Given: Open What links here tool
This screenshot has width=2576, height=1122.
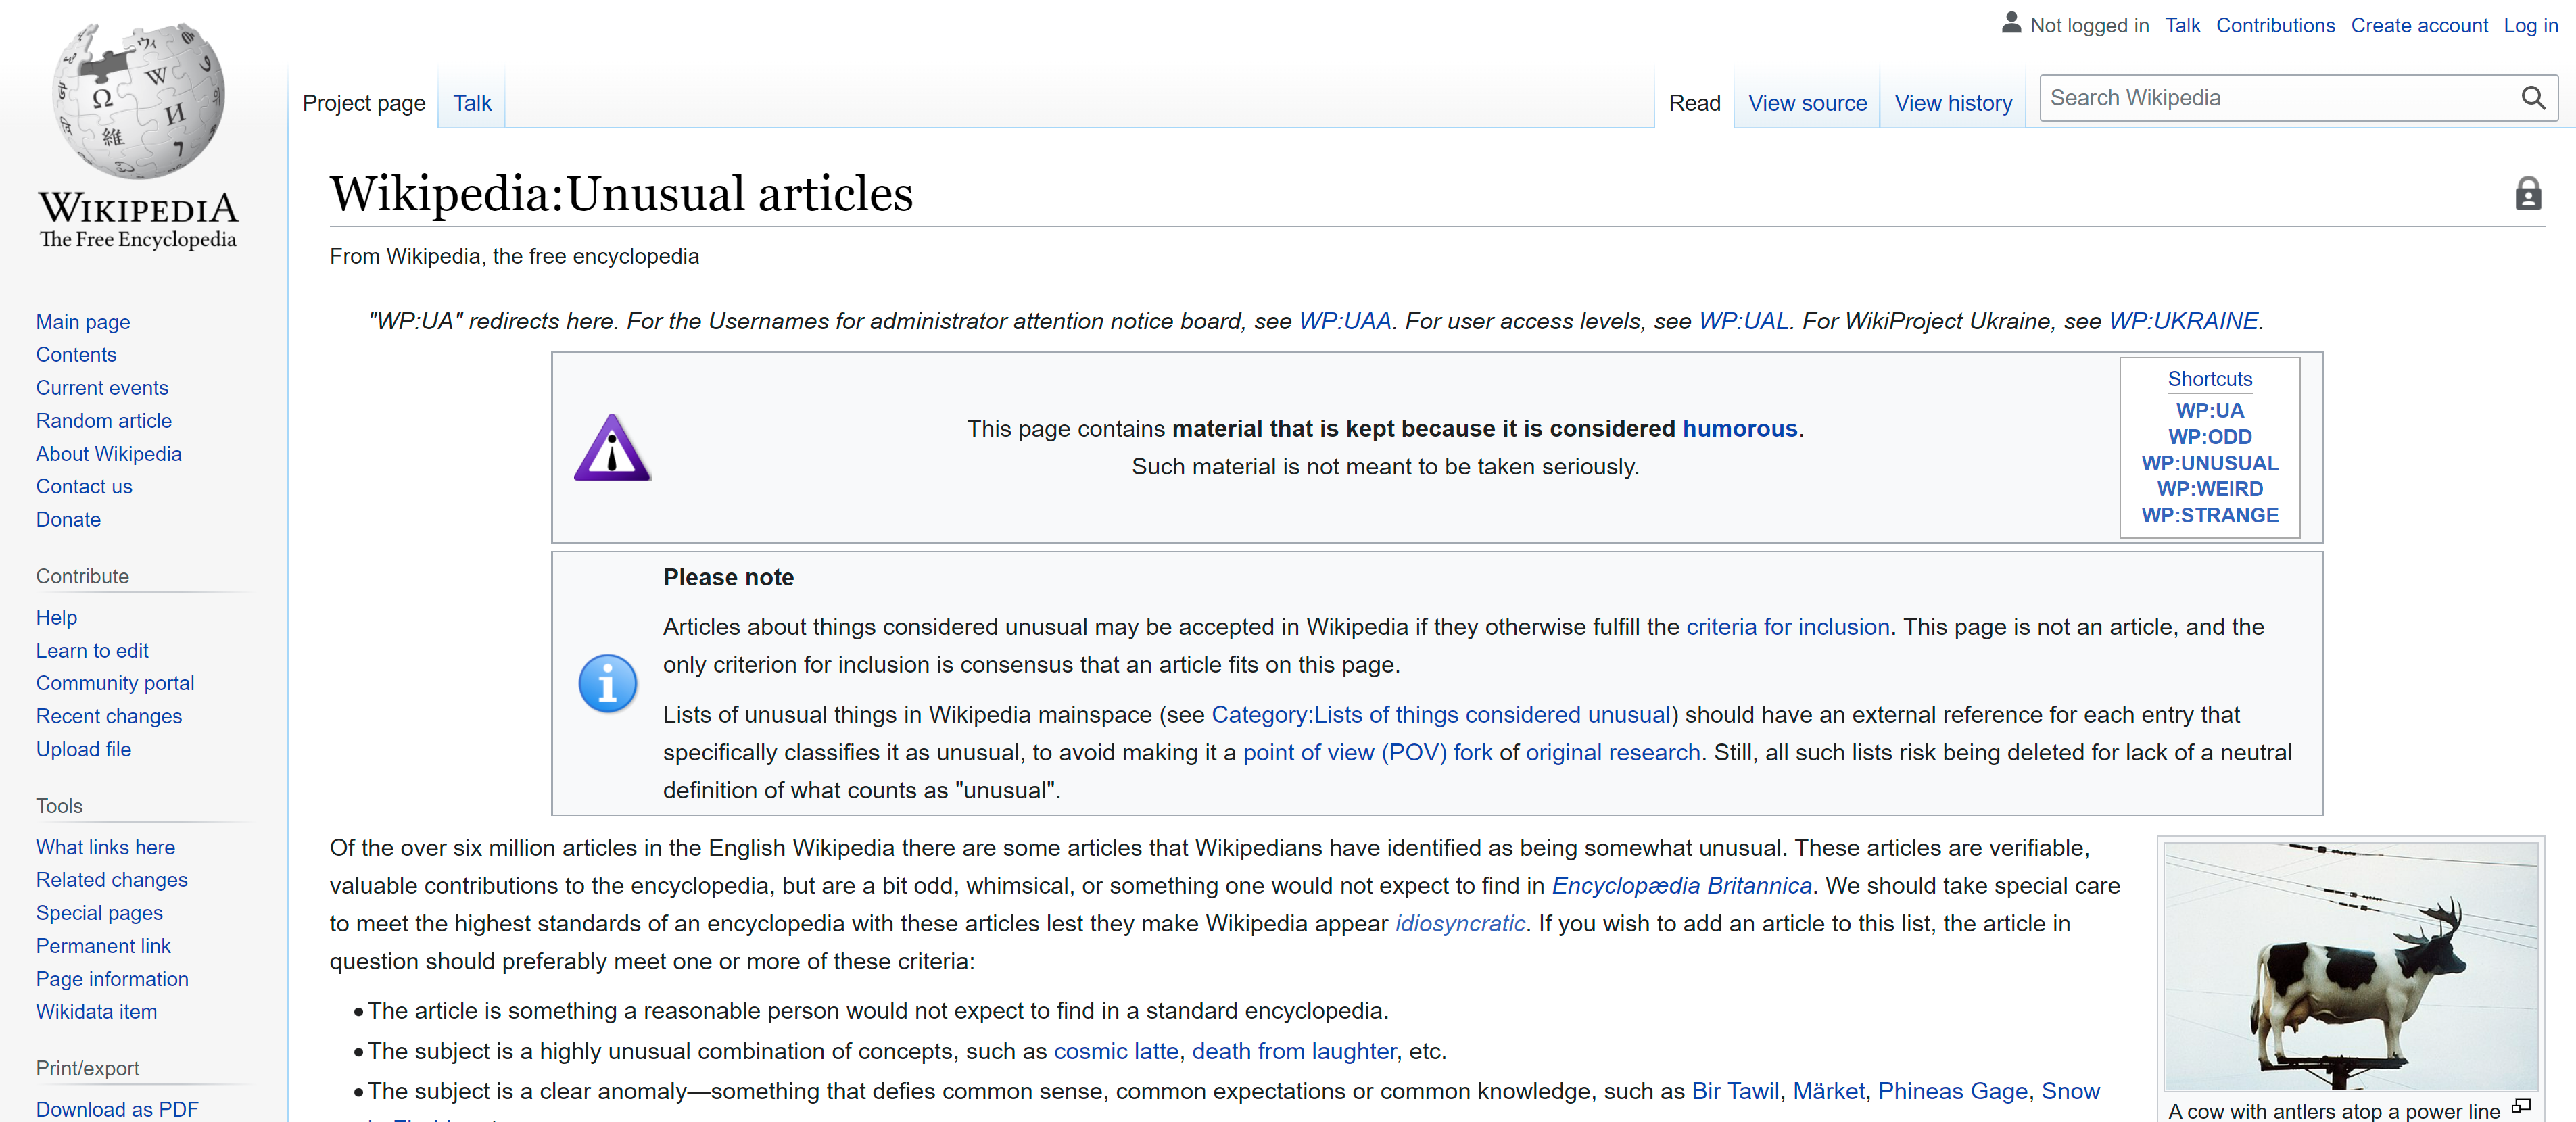Looking at the screenshot, I should click(x=105, y=847).
